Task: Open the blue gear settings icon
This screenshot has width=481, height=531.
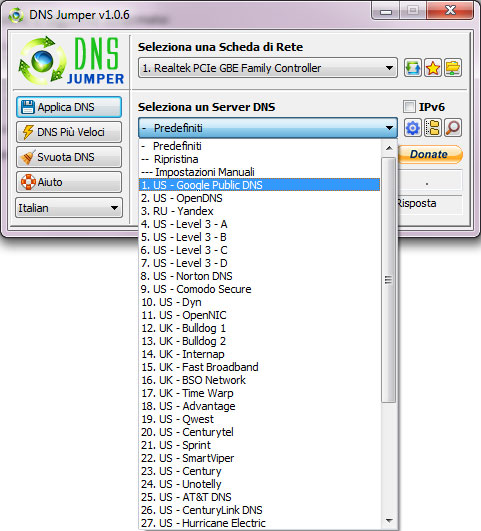Action: coord(413,128)
